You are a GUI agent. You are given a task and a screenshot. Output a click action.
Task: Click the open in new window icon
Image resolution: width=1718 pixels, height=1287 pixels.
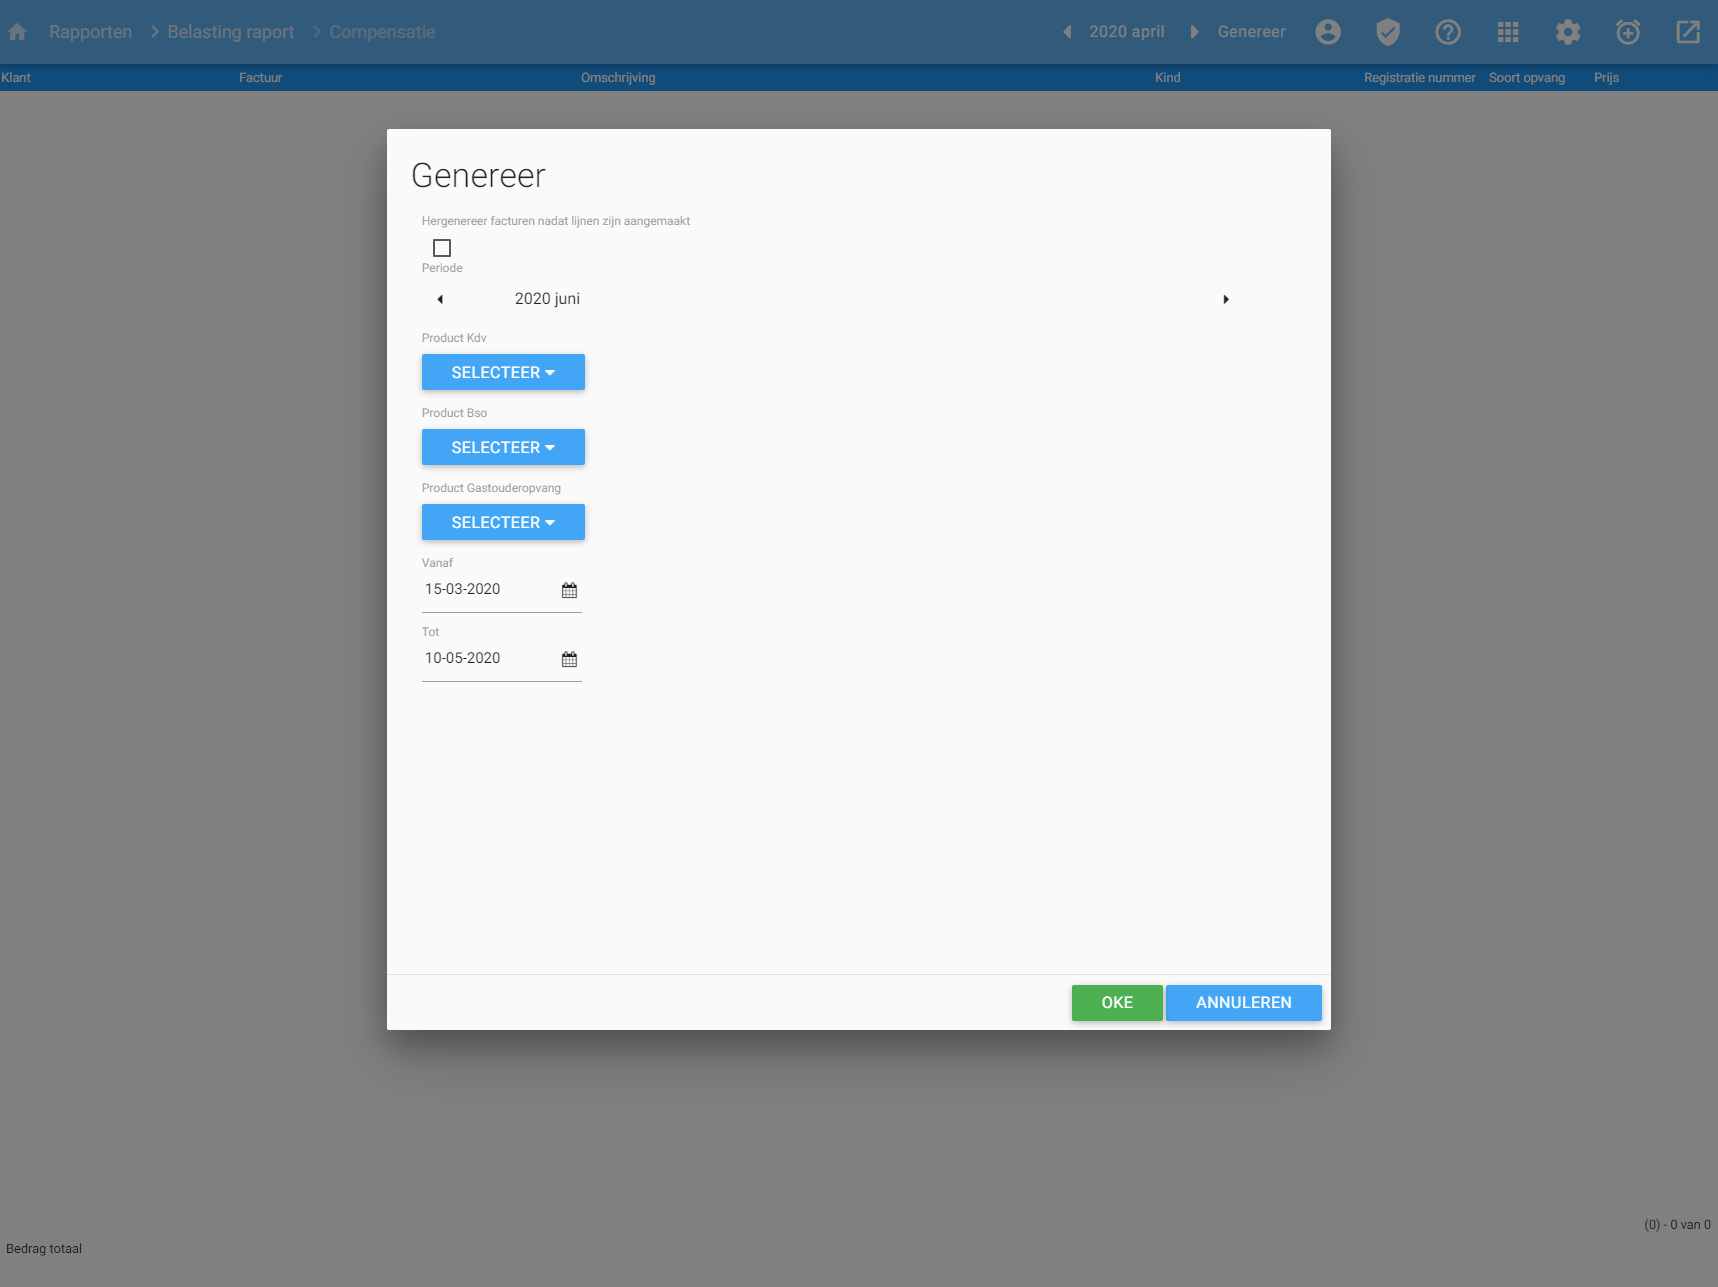pos(1688,32)
